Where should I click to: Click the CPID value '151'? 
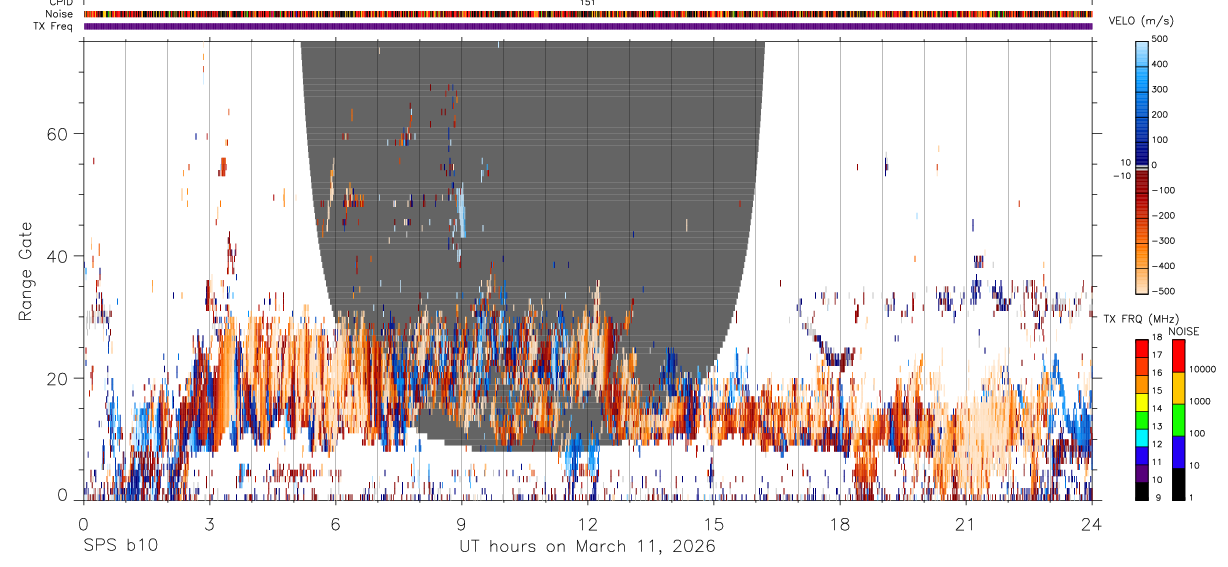tap(587, 3)
